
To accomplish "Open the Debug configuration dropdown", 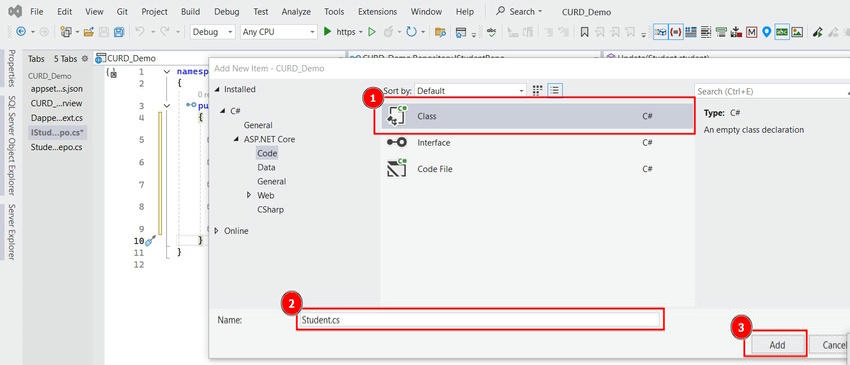I will [x=212, y=32].
